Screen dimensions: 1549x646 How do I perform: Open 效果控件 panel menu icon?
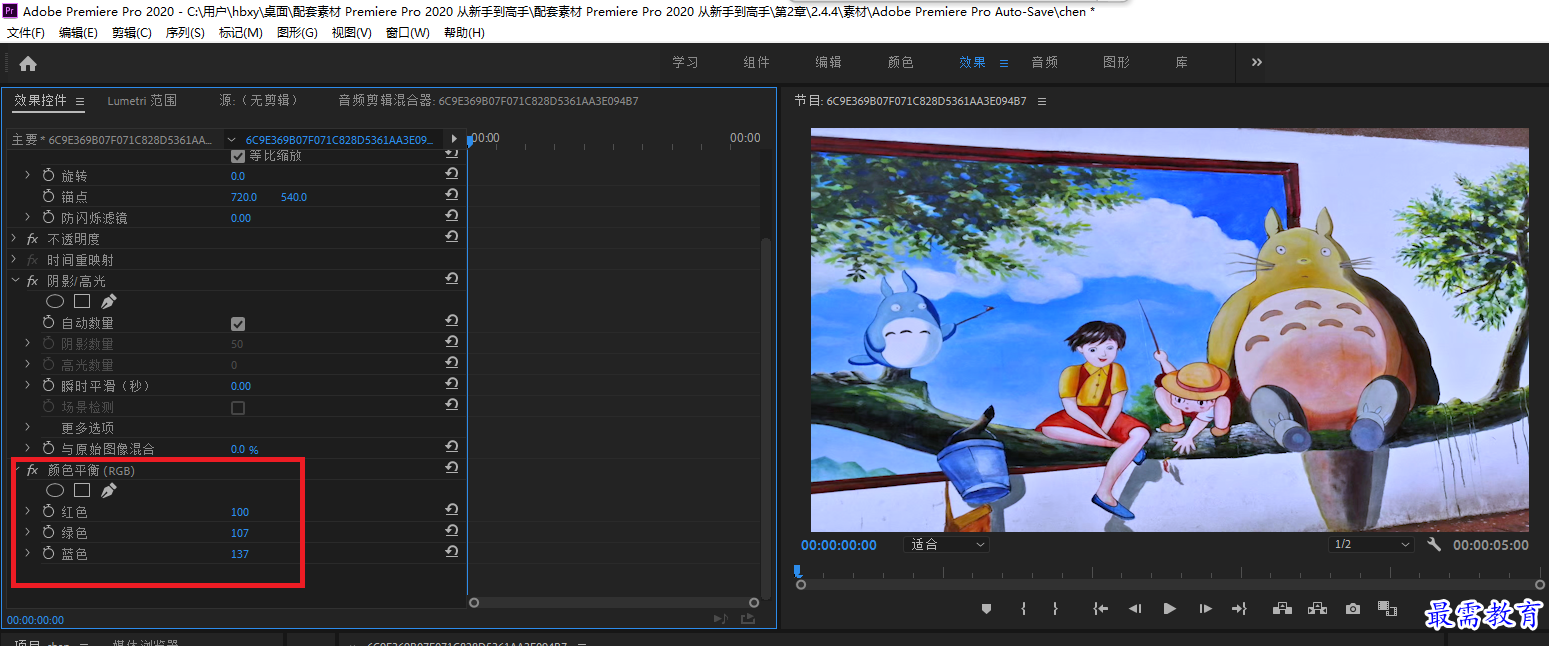click(80, 101)
